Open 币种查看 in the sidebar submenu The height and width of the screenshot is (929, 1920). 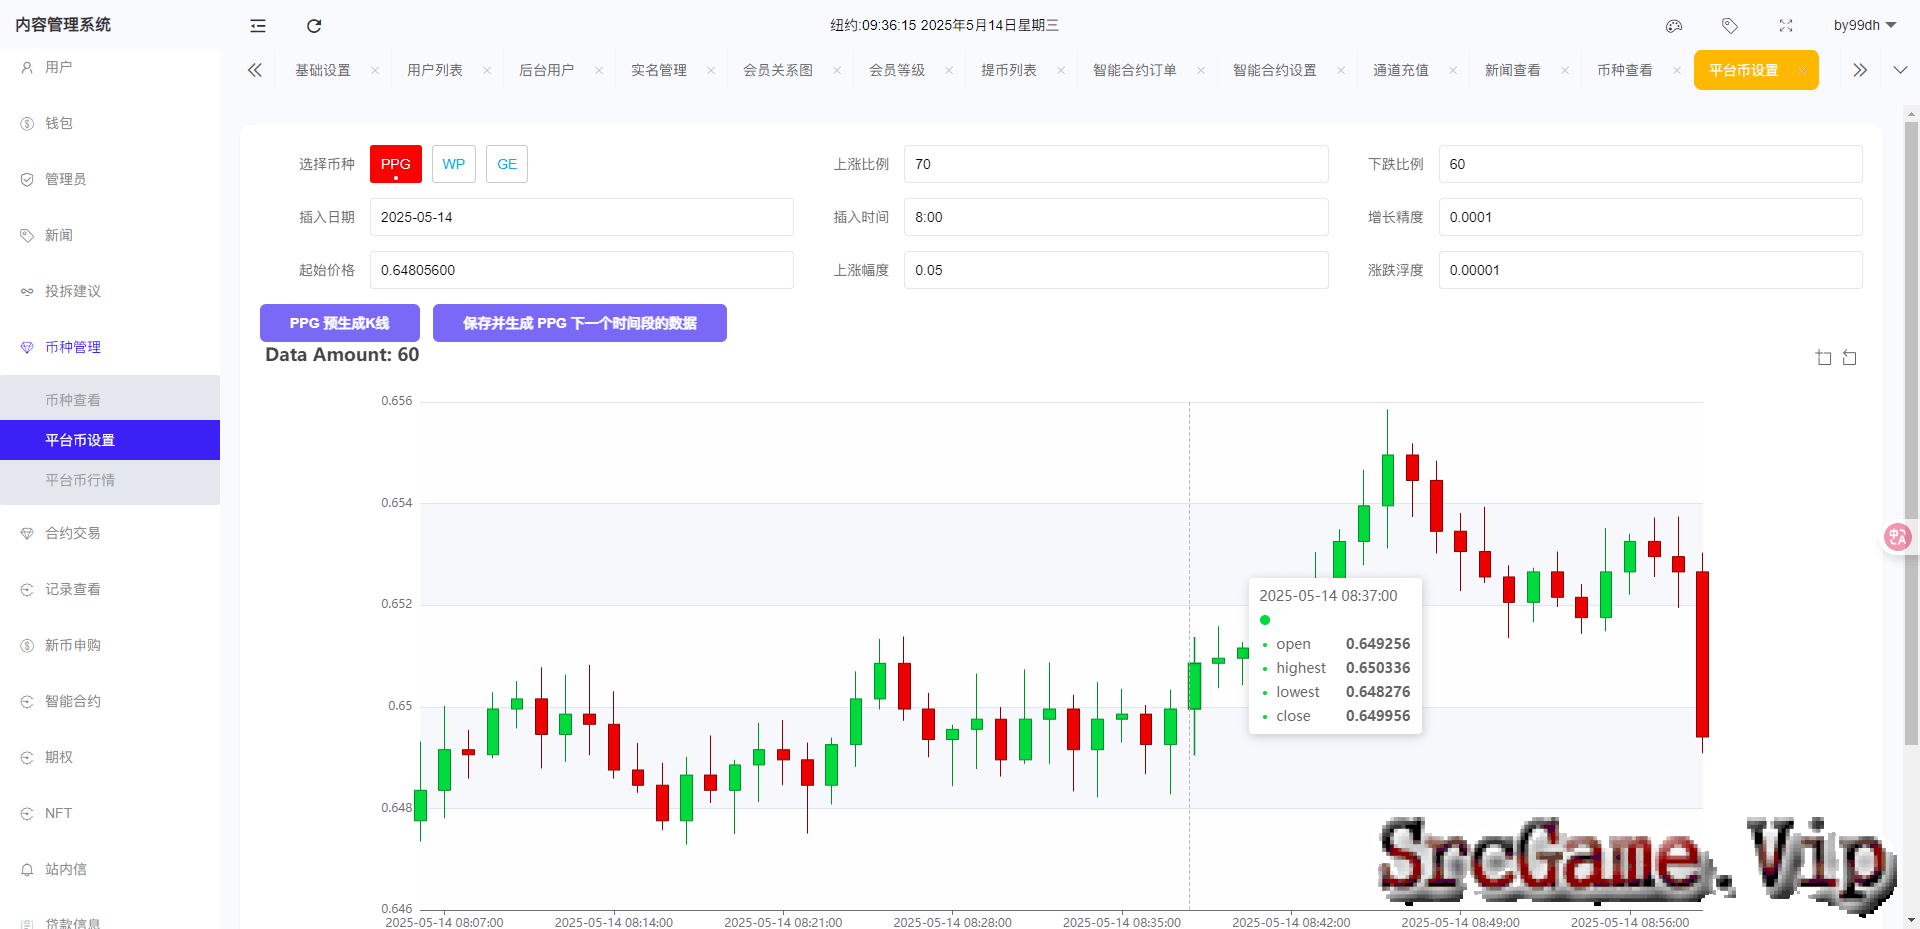click(110, 400)
